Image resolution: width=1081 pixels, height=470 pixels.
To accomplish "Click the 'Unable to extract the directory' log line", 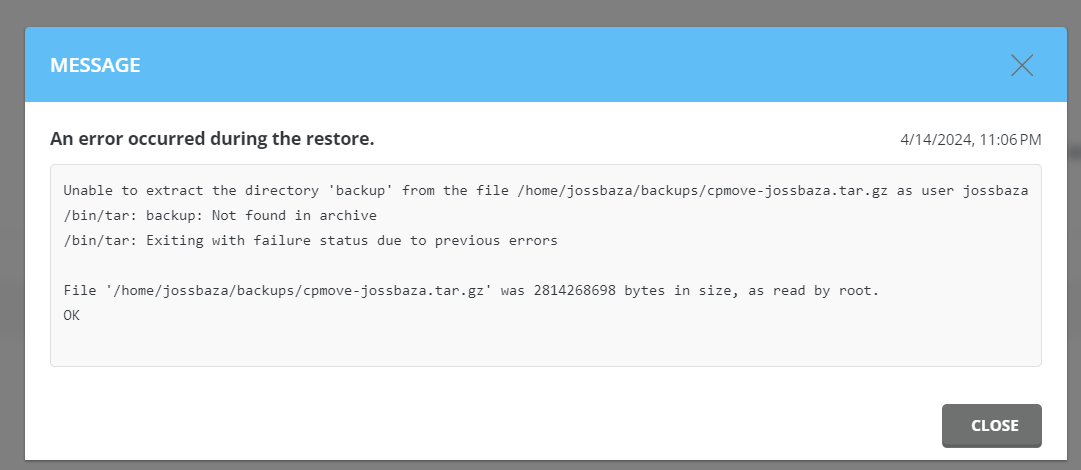I will pos(545,191).
